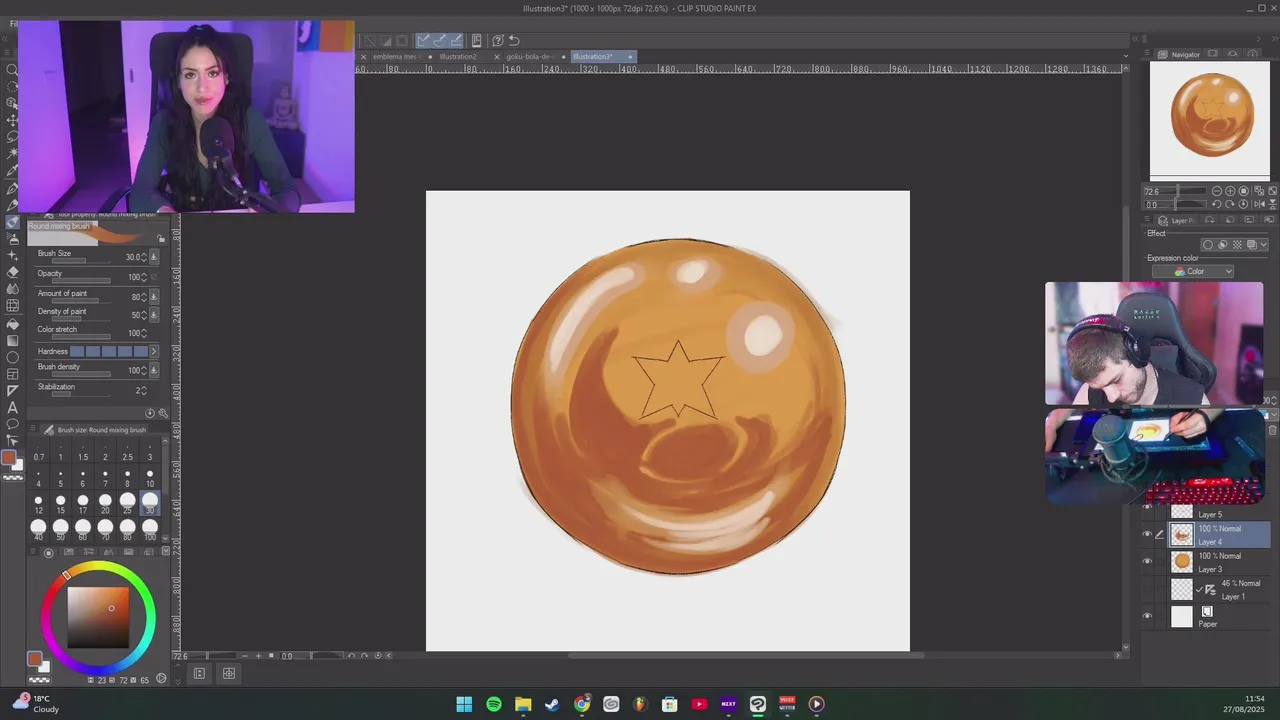This screenshot has height=720, width=1280.
Task: Click the Windows Start button
Action: [x=464, y=704]
